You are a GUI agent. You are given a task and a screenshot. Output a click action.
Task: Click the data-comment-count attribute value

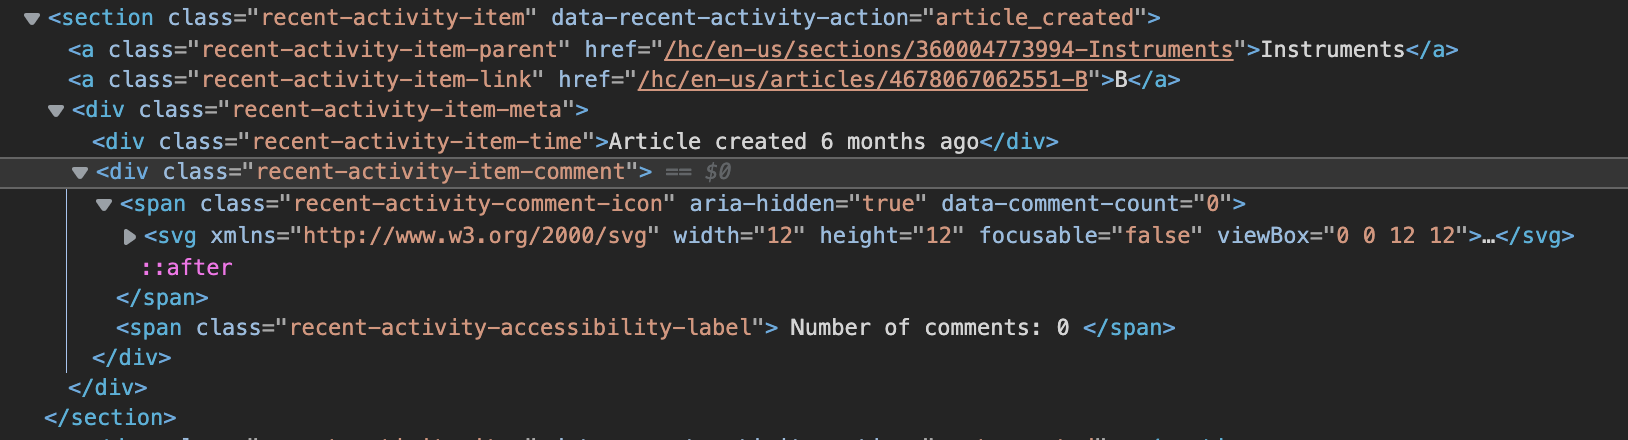pos(1212,204)
